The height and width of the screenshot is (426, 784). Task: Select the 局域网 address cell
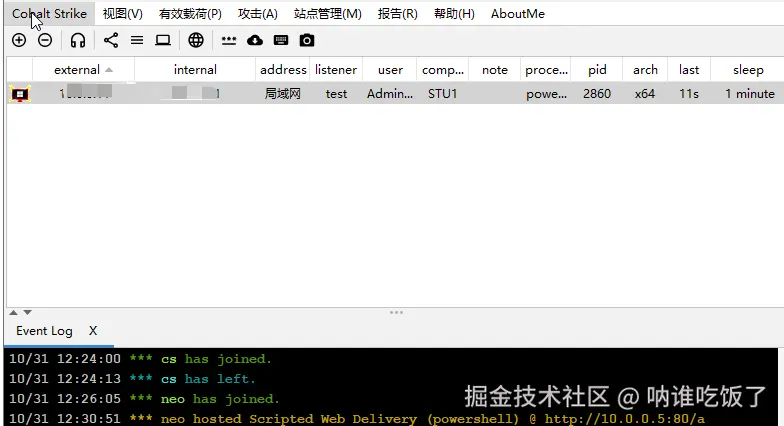pos(282,94)
